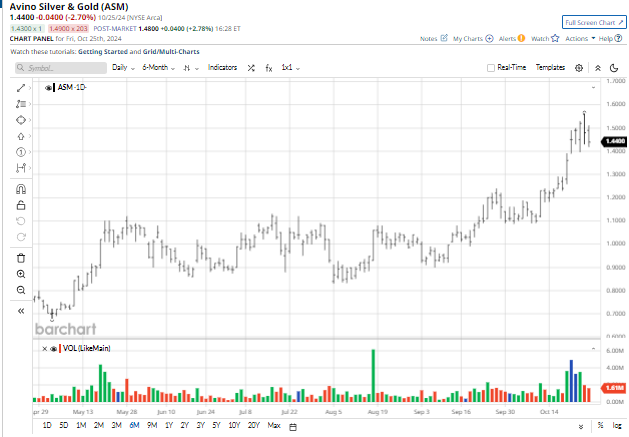Open the fx expressions icon

pyautogui.click(x=269, y=68)
